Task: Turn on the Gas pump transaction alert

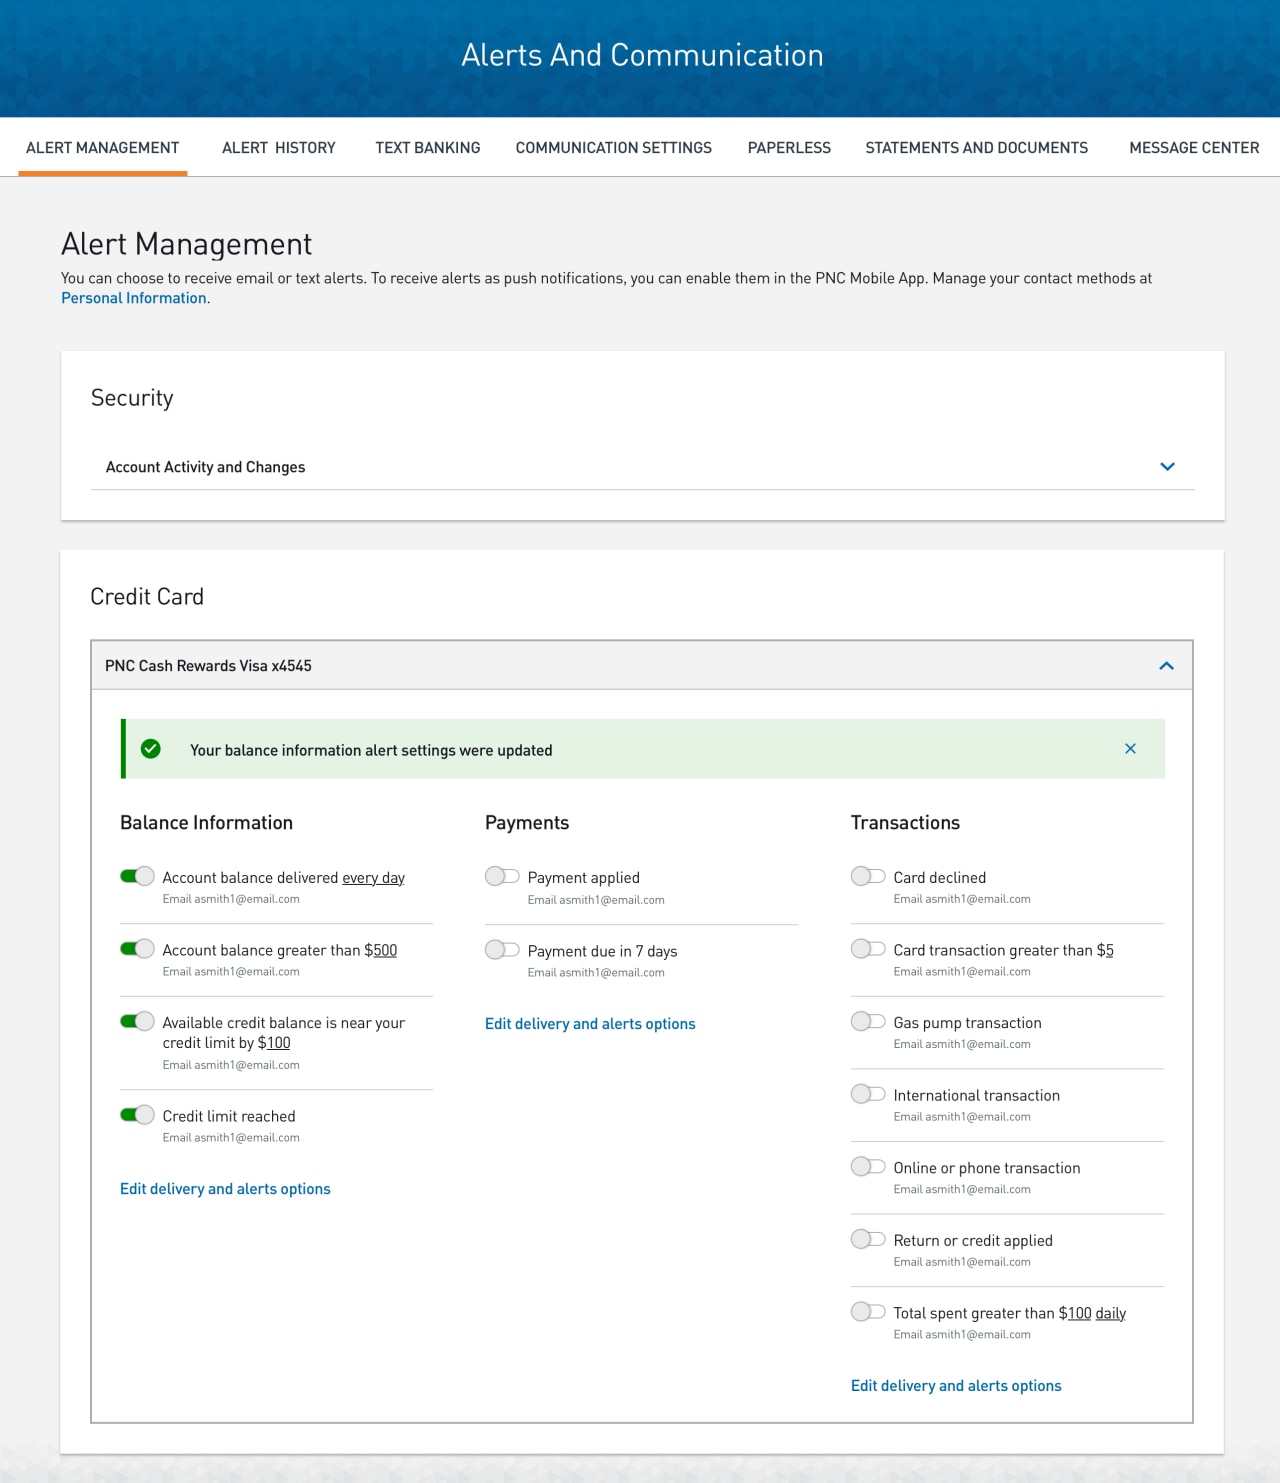Action: [868, 1020]
